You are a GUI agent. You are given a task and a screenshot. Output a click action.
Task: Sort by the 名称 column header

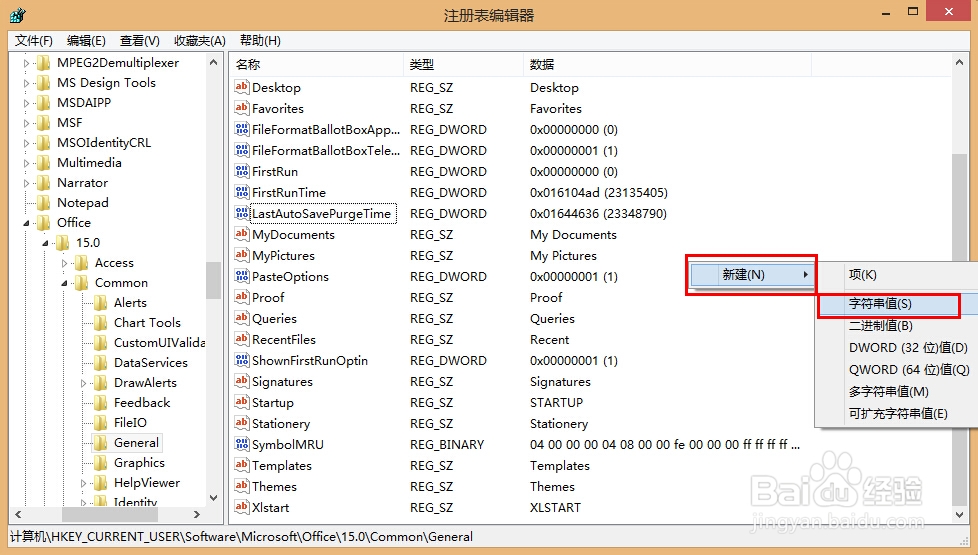pyautogui.click(x=317, y=64)
